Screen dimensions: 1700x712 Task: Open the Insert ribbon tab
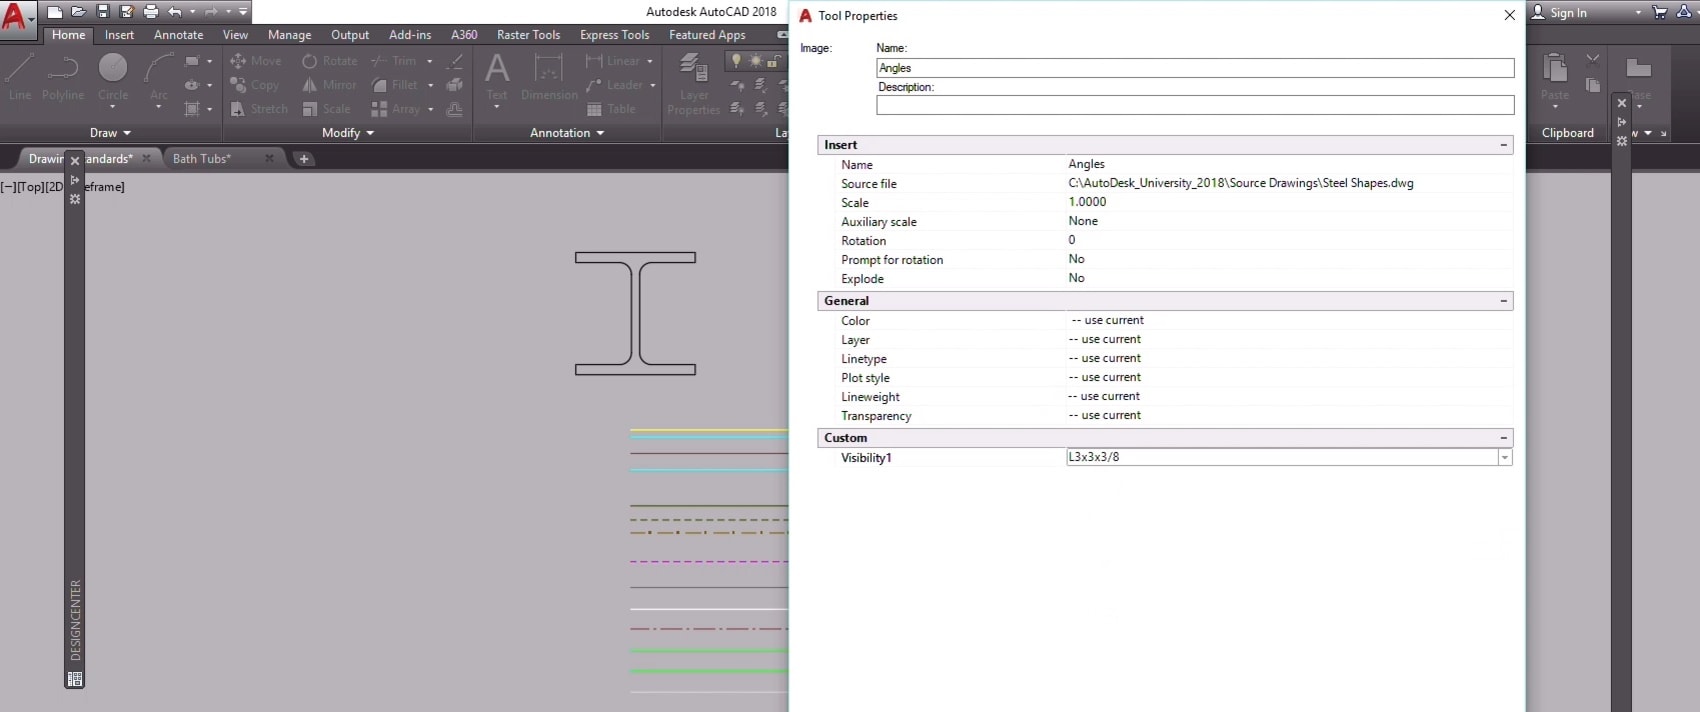tap(119, 35)
